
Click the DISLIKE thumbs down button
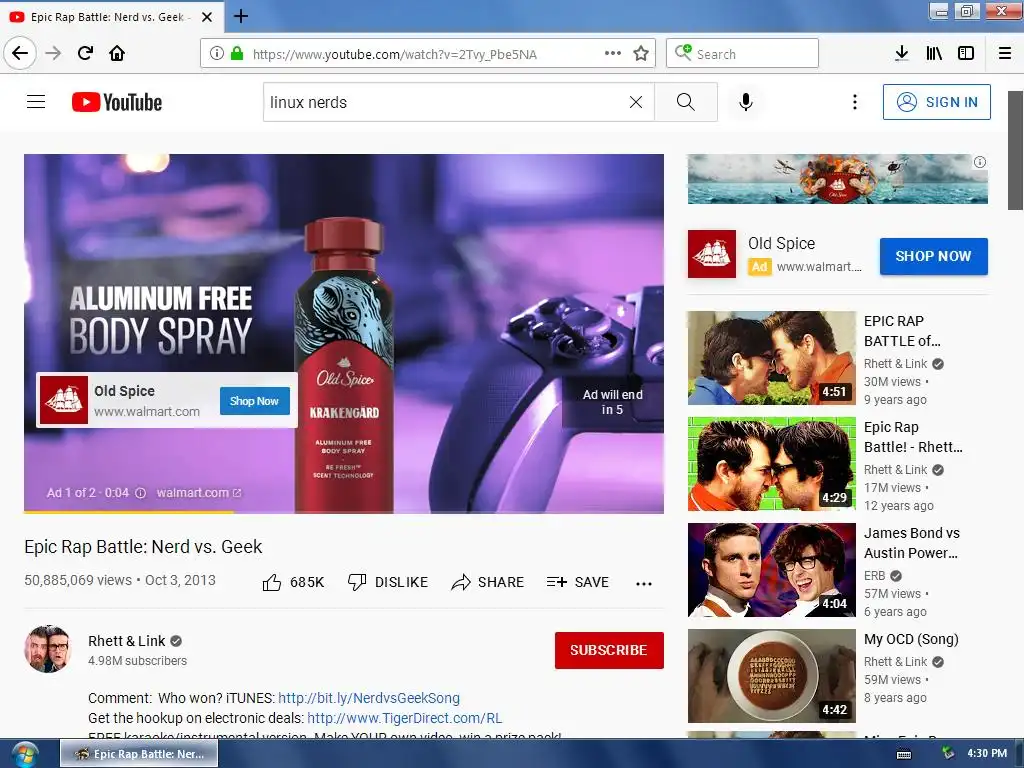pos(388,582)
